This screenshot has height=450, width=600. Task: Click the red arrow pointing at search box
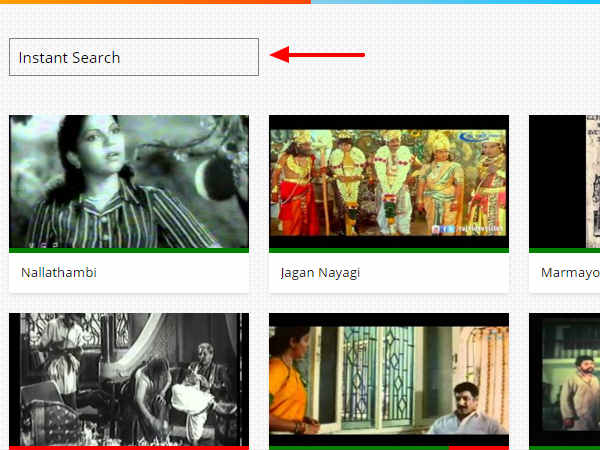[x=317, y=54]
